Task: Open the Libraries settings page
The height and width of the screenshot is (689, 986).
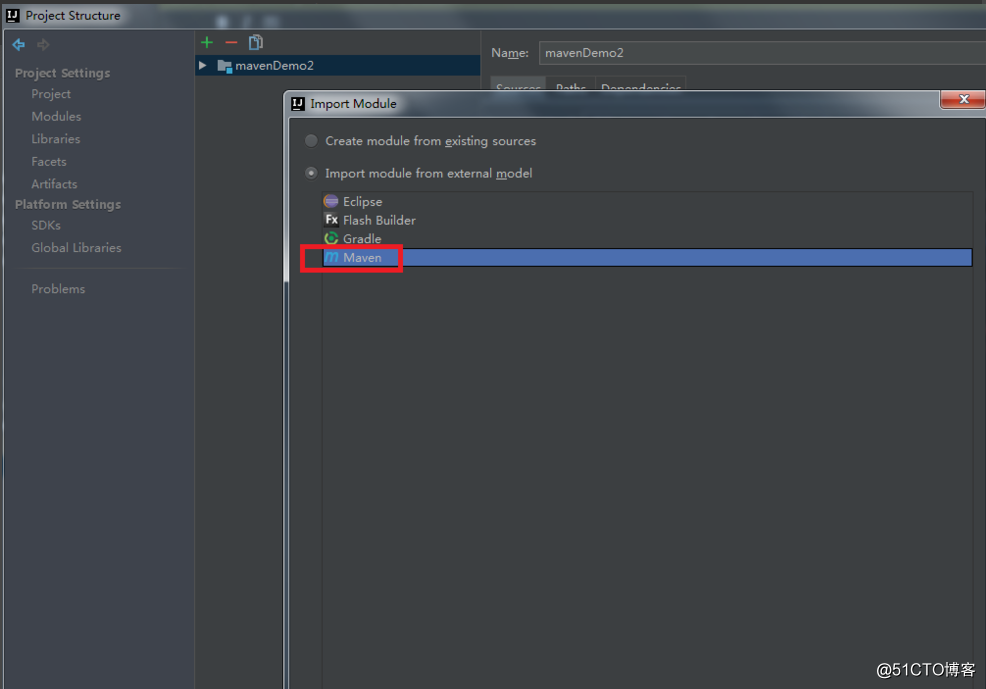Action: click(x=56, y=139)
